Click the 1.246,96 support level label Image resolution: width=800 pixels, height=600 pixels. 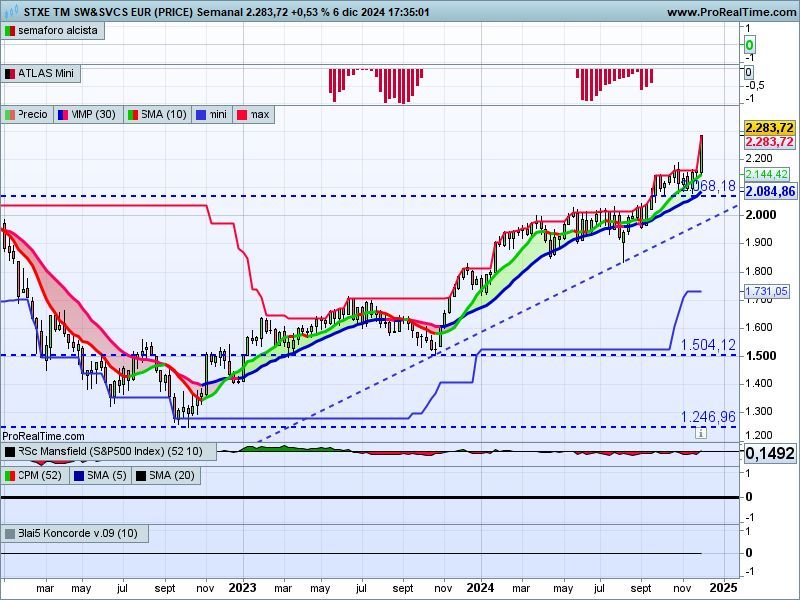tap(708, 417)
